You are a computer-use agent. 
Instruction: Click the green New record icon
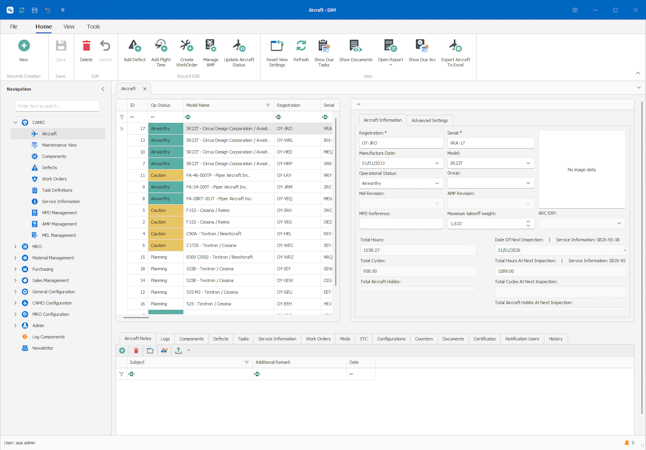coord(24,47)
